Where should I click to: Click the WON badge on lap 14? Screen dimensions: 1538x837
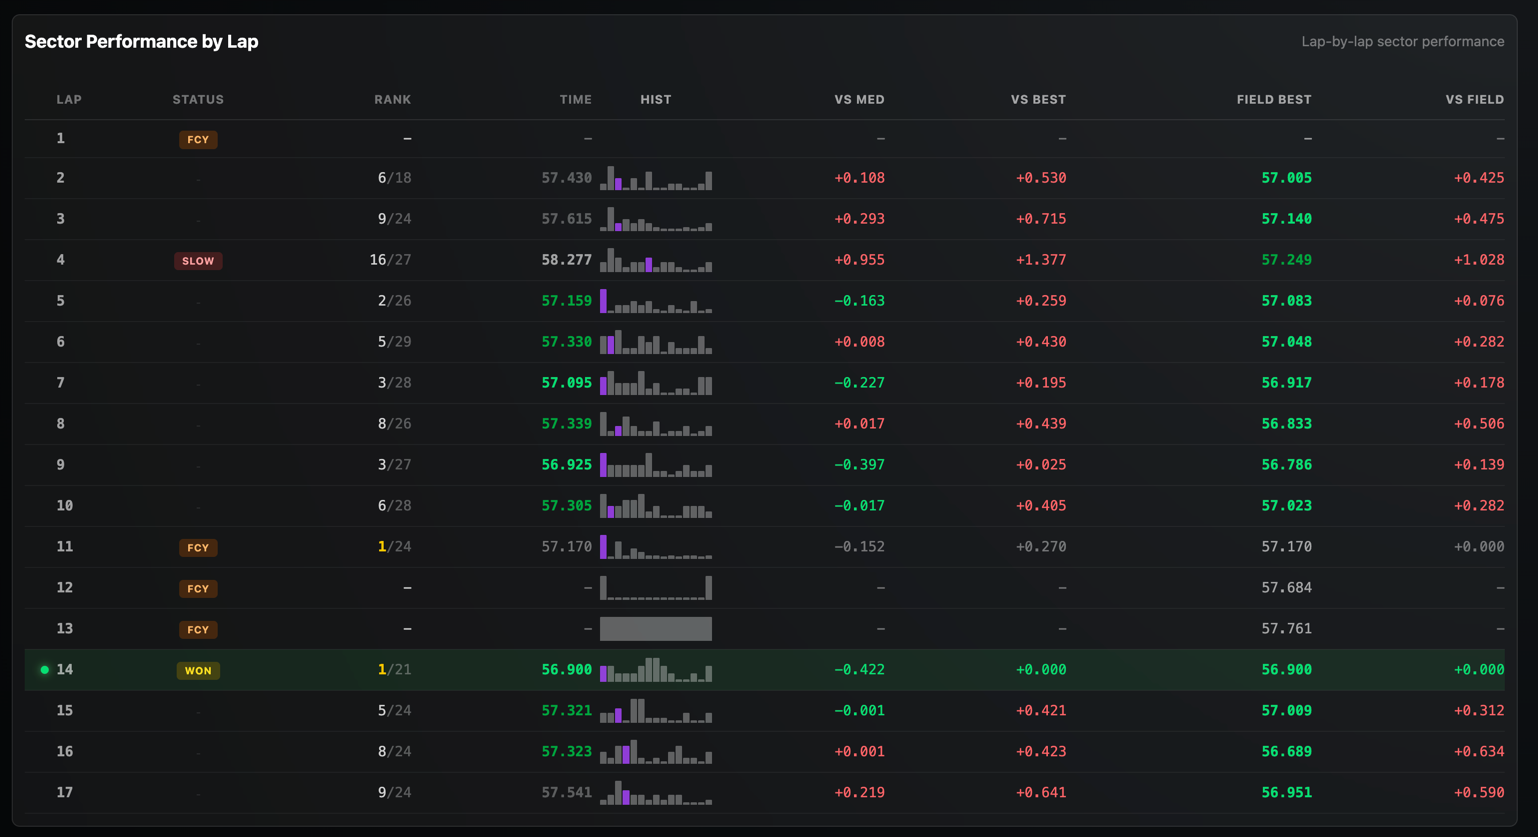pos(198,671)
